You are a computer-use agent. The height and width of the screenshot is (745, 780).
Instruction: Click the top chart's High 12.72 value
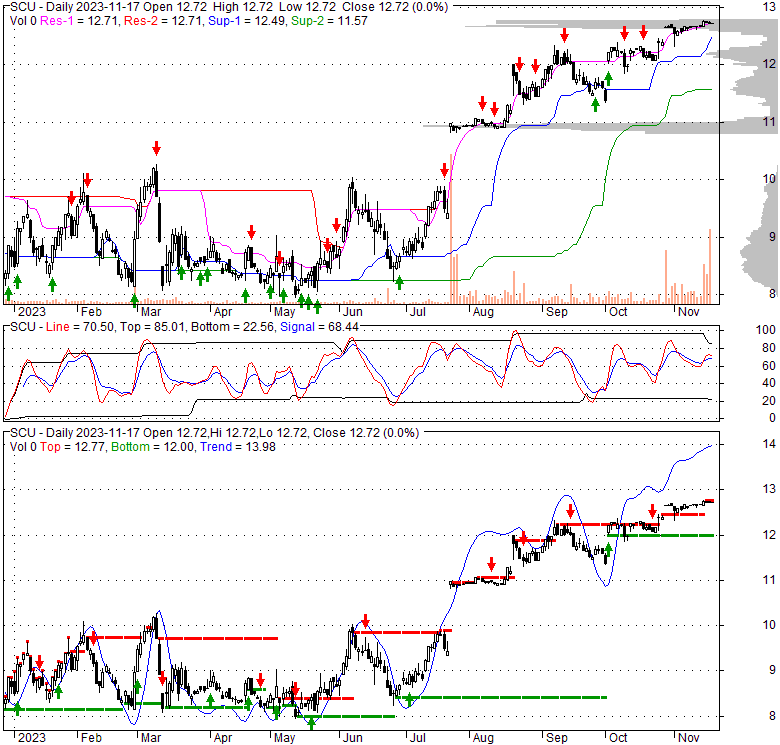243,7
